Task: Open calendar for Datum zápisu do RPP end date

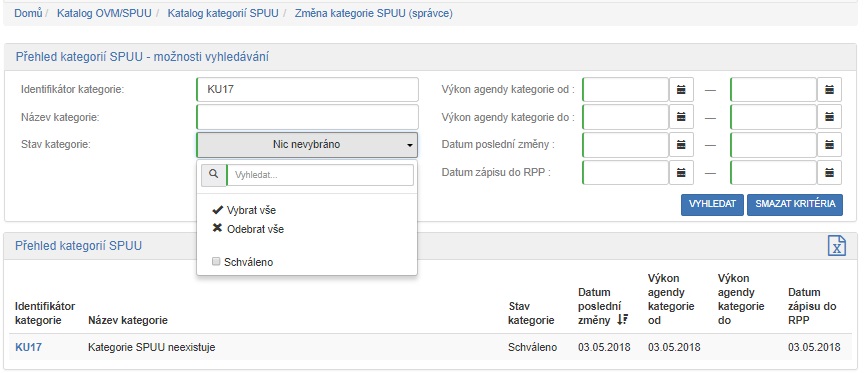Action: [x=829, y=172]
